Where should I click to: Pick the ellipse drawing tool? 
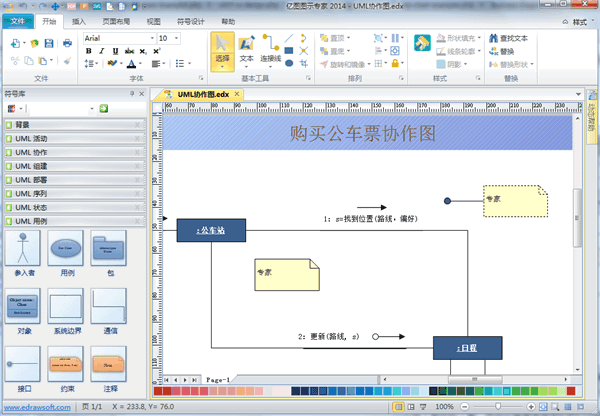[x=289, y=63]
